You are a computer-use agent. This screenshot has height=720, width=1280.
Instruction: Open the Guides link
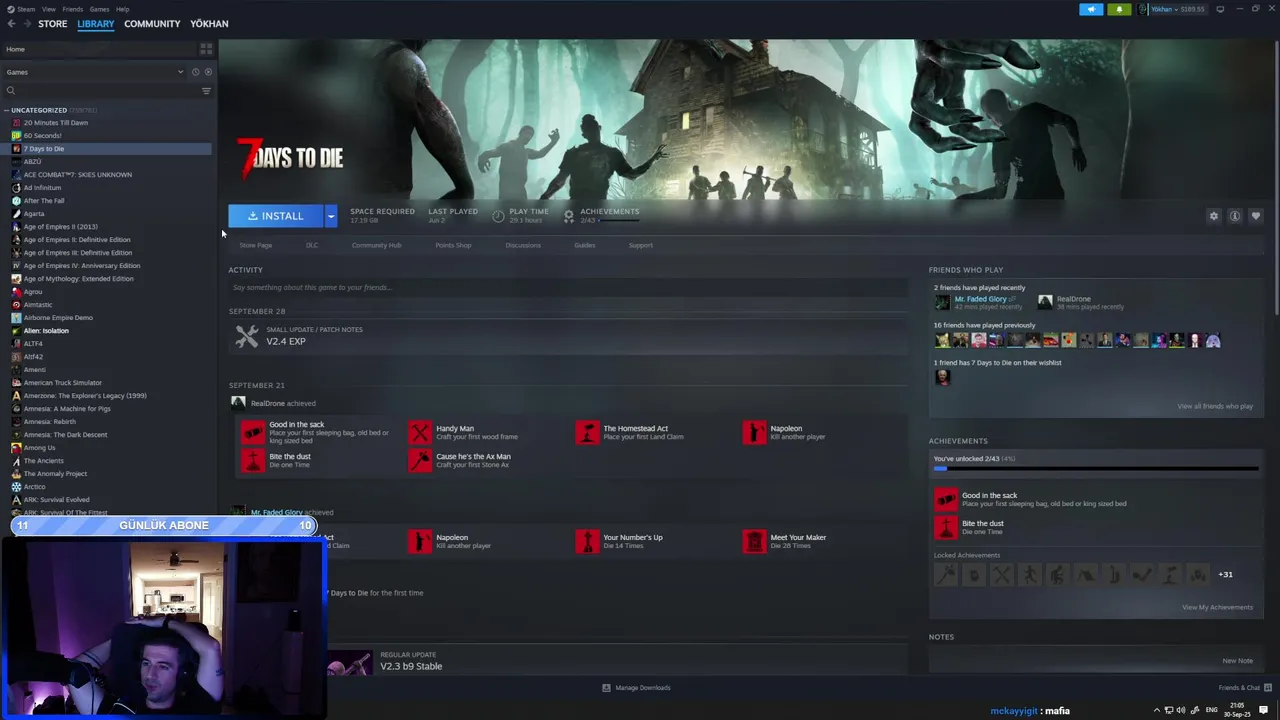585,245
